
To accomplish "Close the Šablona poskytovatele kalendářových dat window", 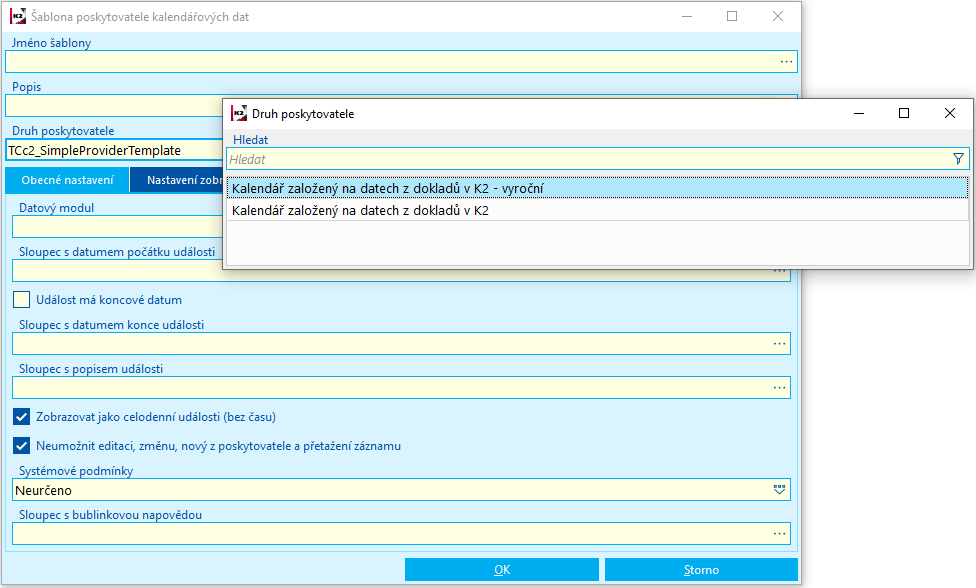I will click(777, 16).
